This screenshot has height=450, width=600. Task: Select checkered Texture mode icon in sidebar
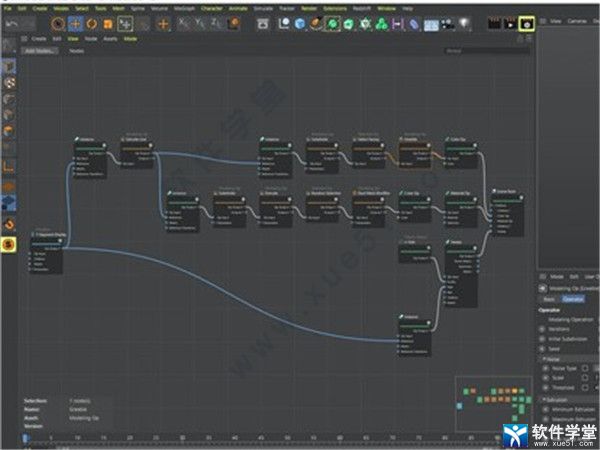point(9,83)
